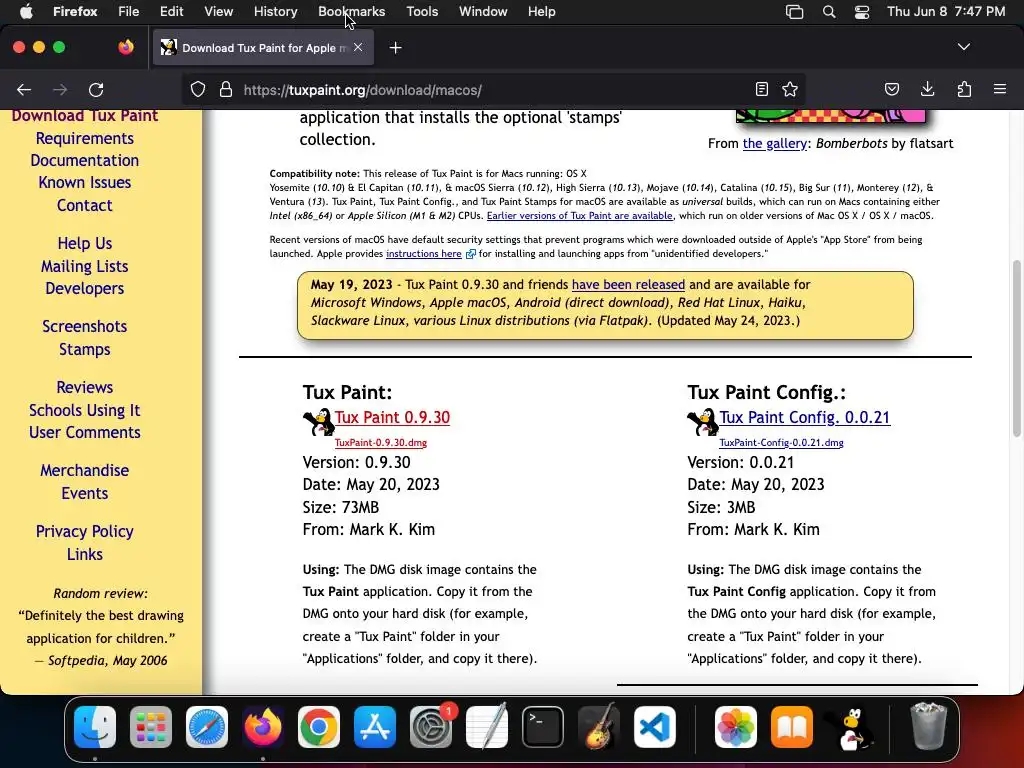Show site security lock info
Image resolution: width=1024 pixels, height=768 pixels.
(226, 89)
